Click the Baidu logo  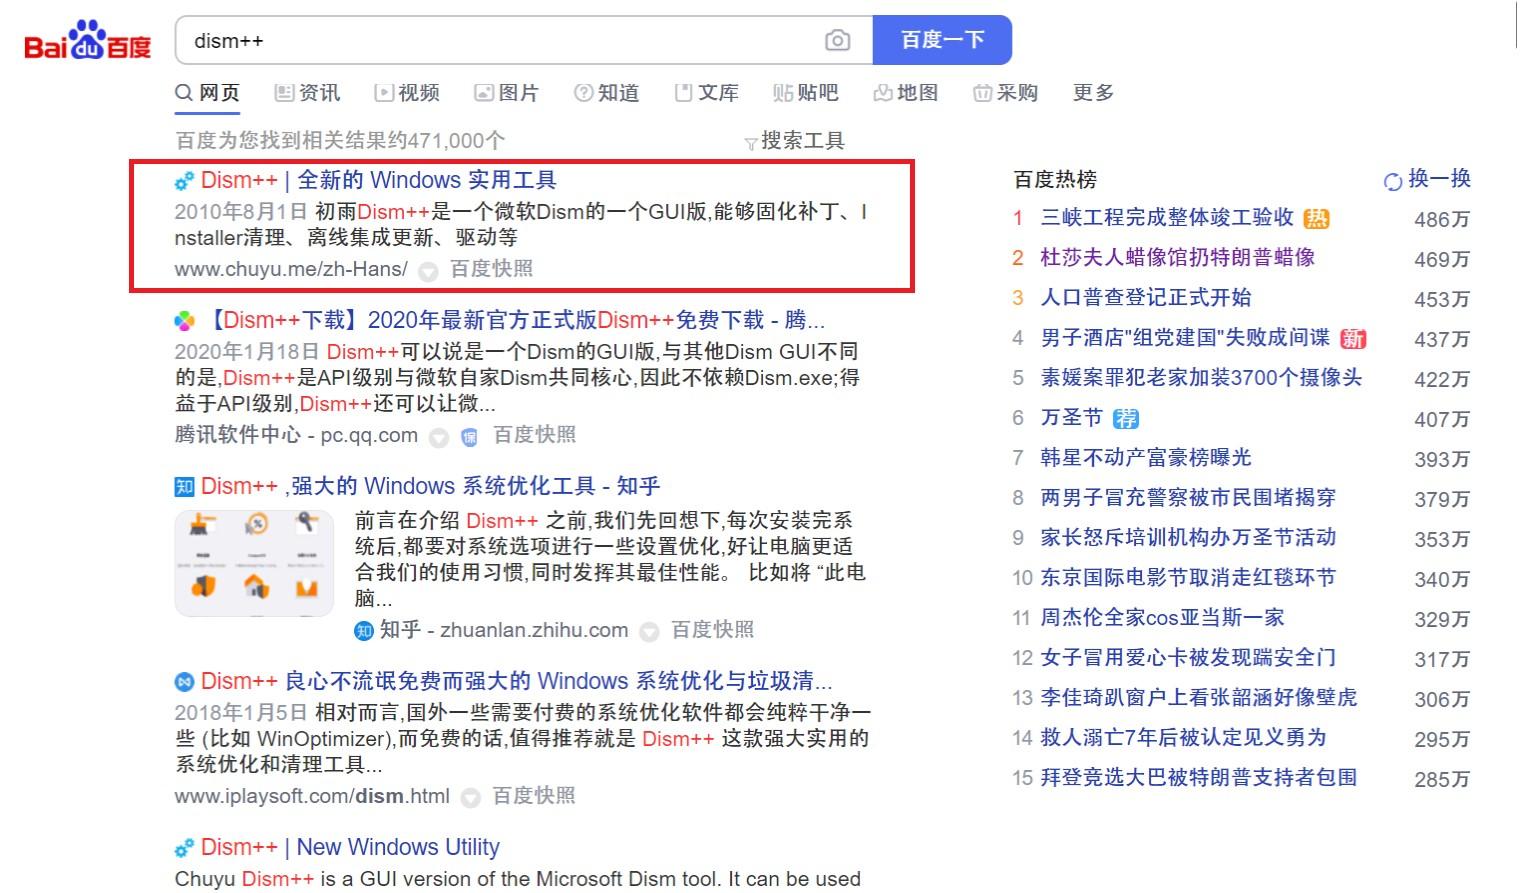click(87, 41)
